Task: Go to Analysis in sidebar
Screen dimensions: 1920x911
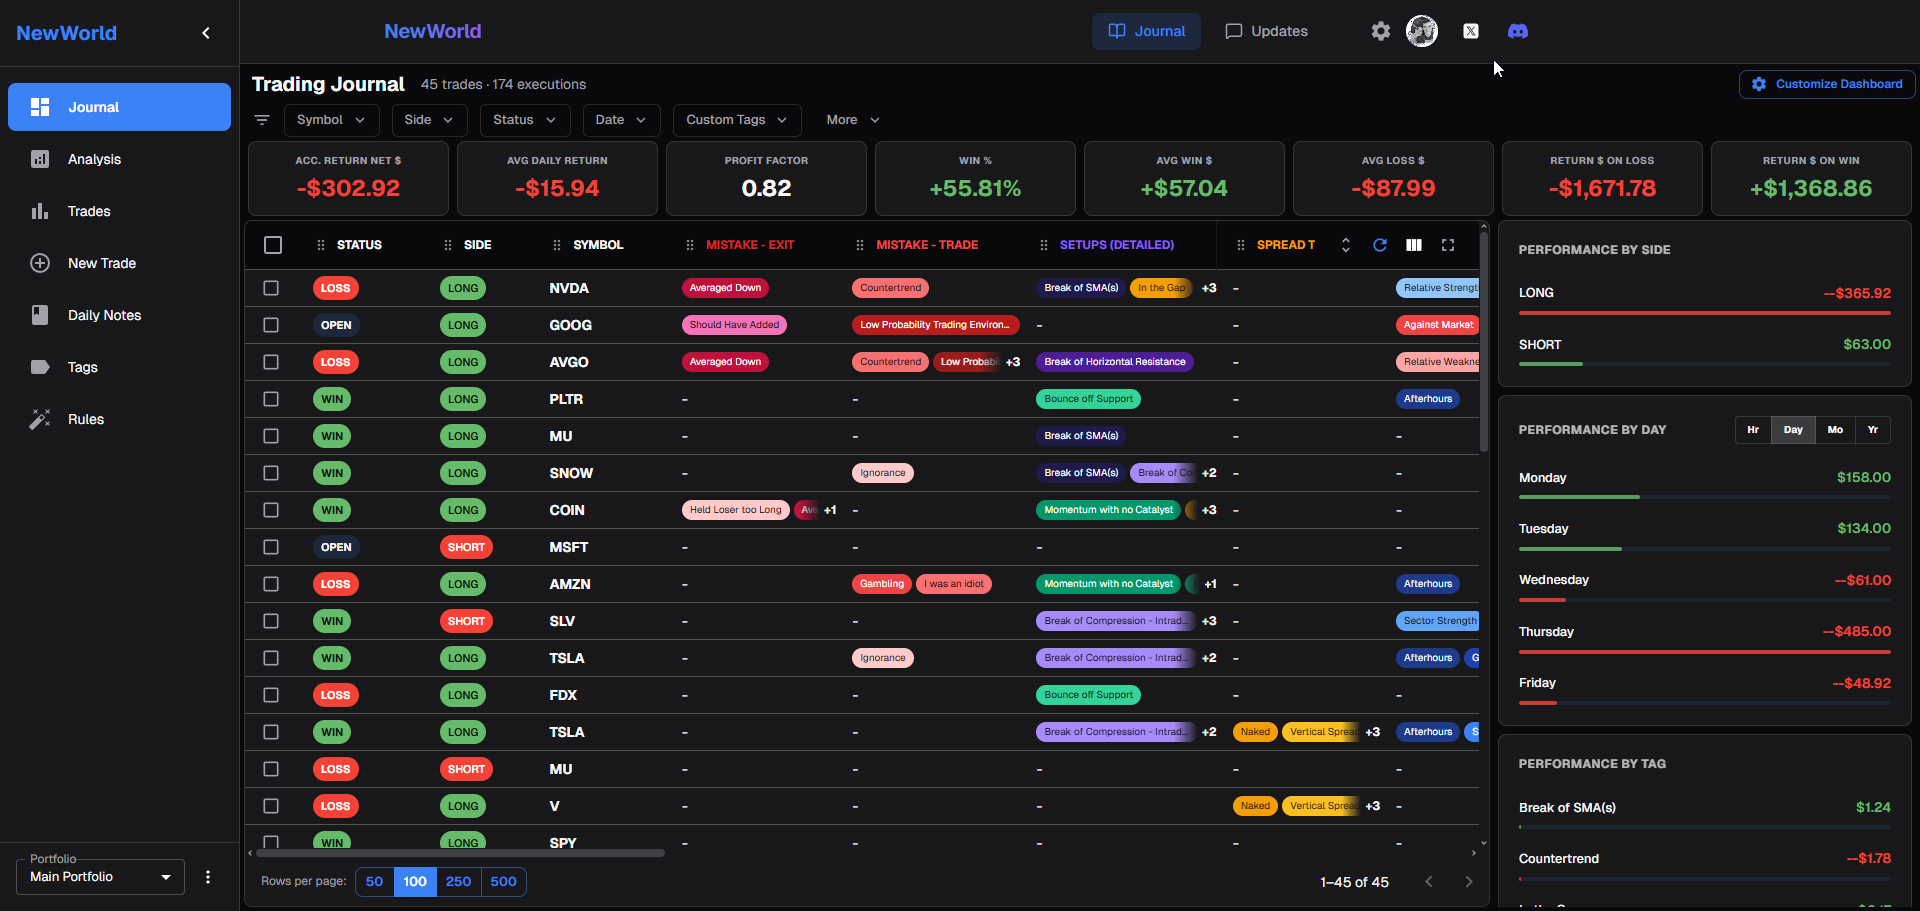Action: pos(94,159)
